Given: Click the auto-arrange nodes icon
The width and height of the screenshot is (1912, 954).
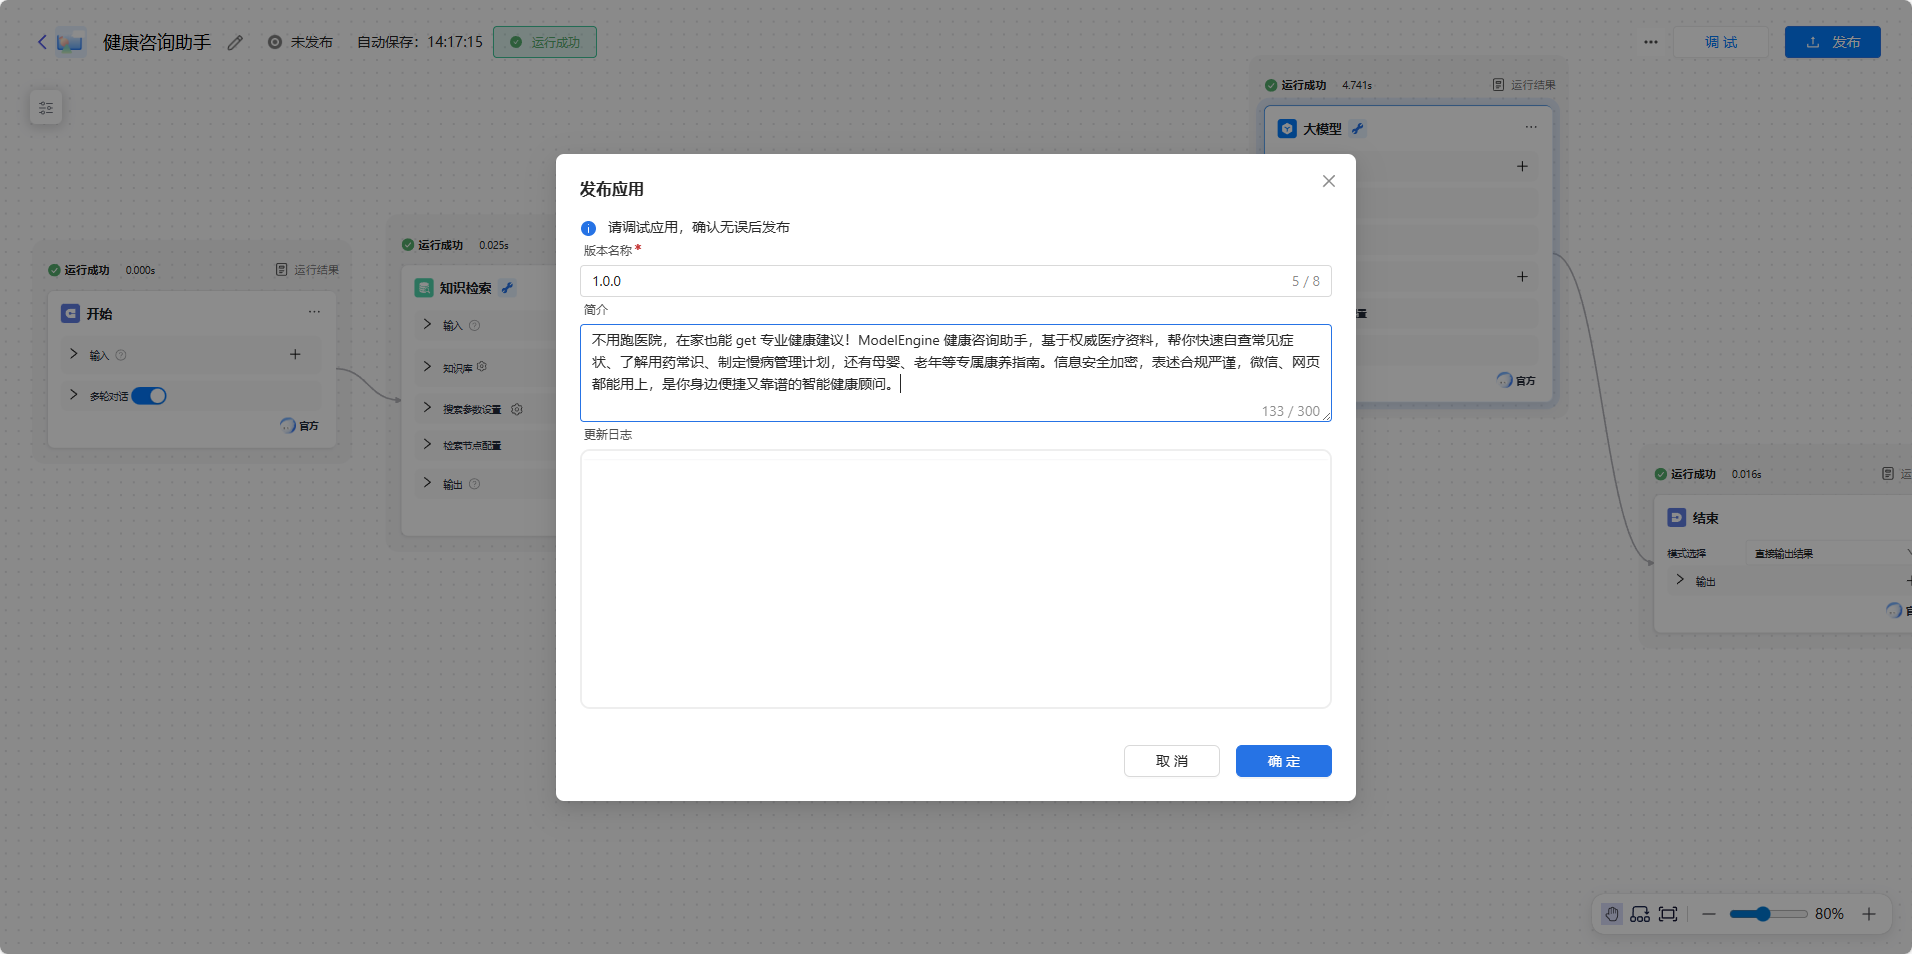Looking at the screenshot, I should point(1639,913).
